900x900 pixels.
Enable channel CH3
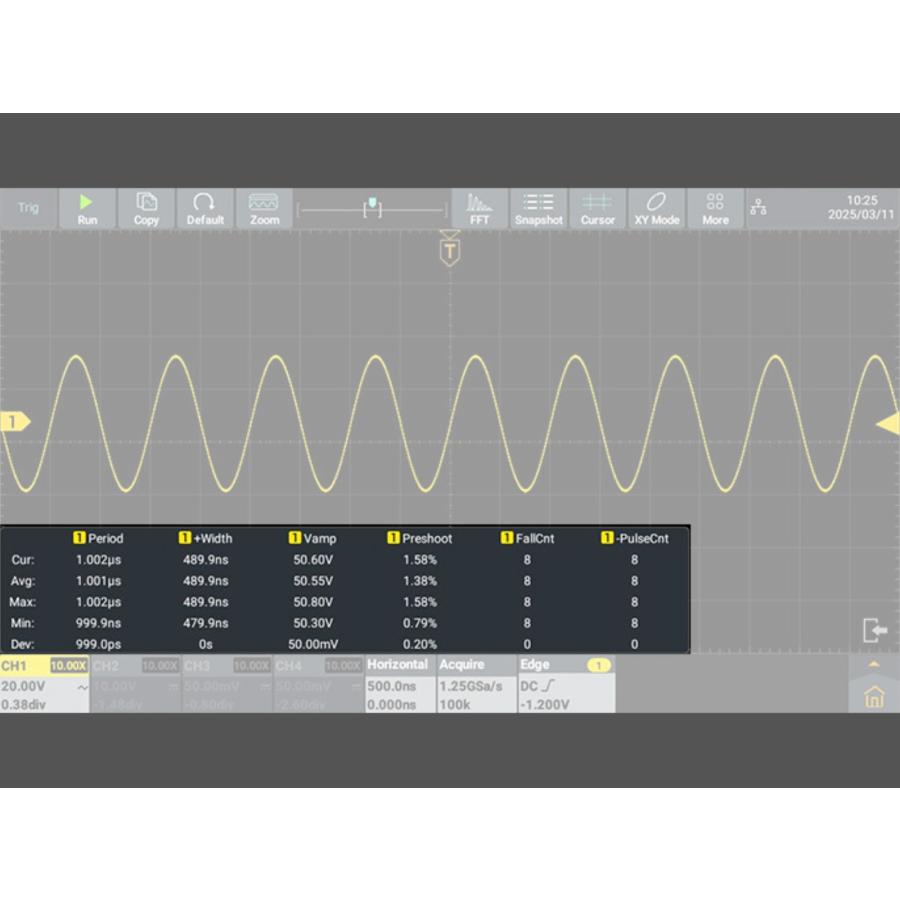[x=227, y=684]
